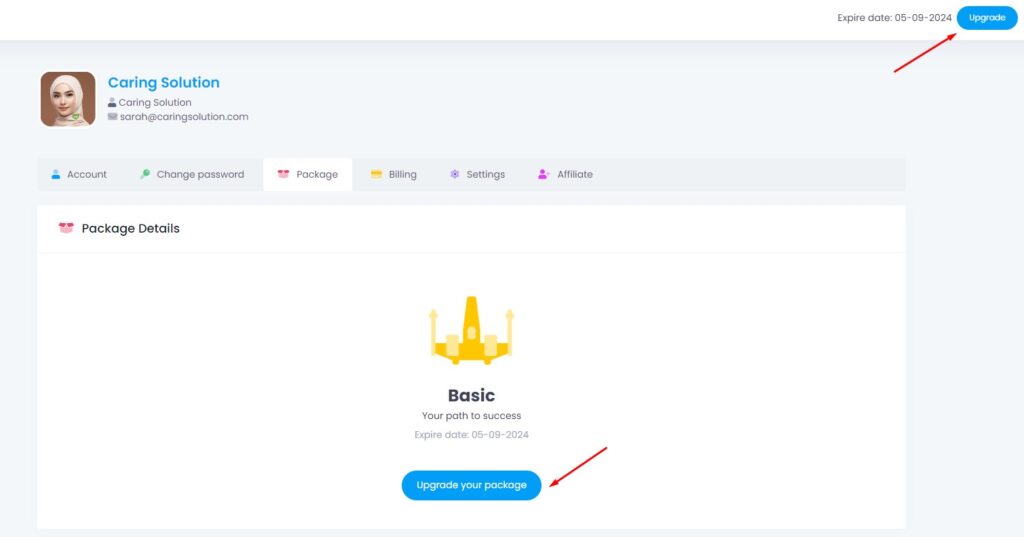The width and height of the screenshot is (1024, 537).
Task: Click the Basic plan title
Action: (x=471, y=395)
